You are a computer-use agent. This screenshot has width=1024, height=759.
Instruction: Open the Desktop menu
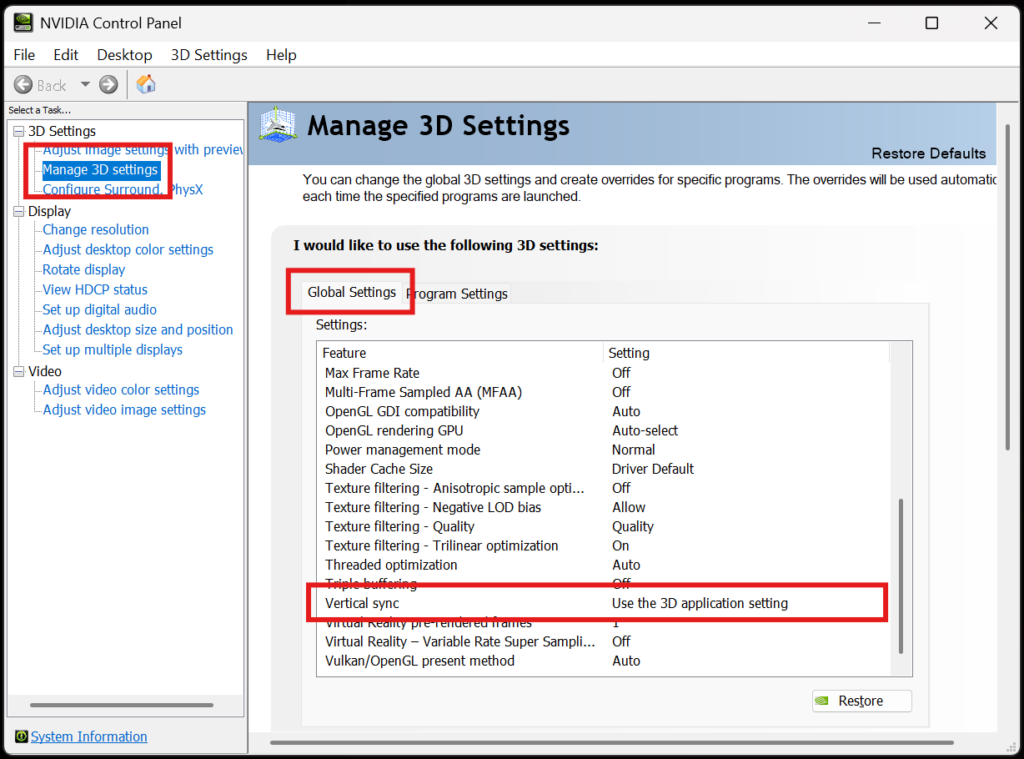pos(125,55)
